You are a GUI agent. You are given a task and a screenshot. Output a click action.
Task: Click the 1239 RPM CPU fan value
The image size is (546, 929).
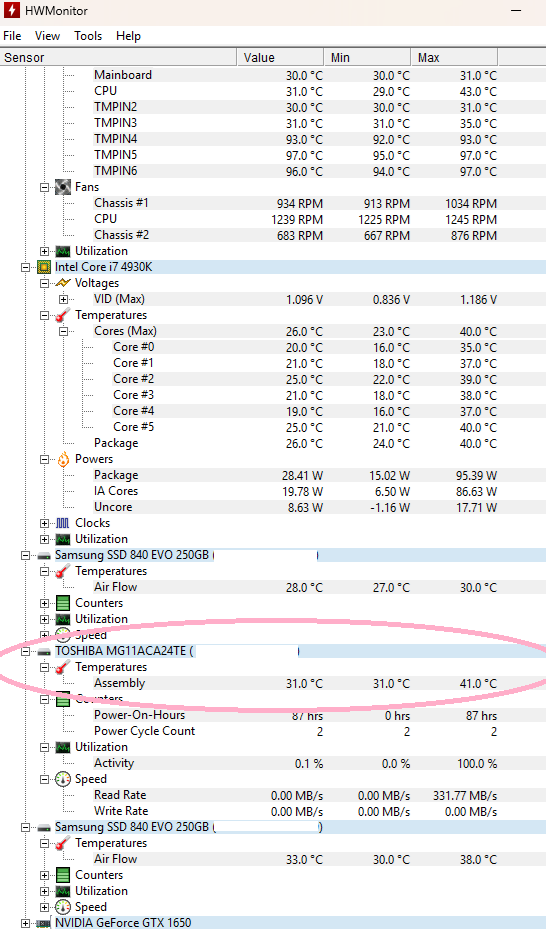pos(297,220)
